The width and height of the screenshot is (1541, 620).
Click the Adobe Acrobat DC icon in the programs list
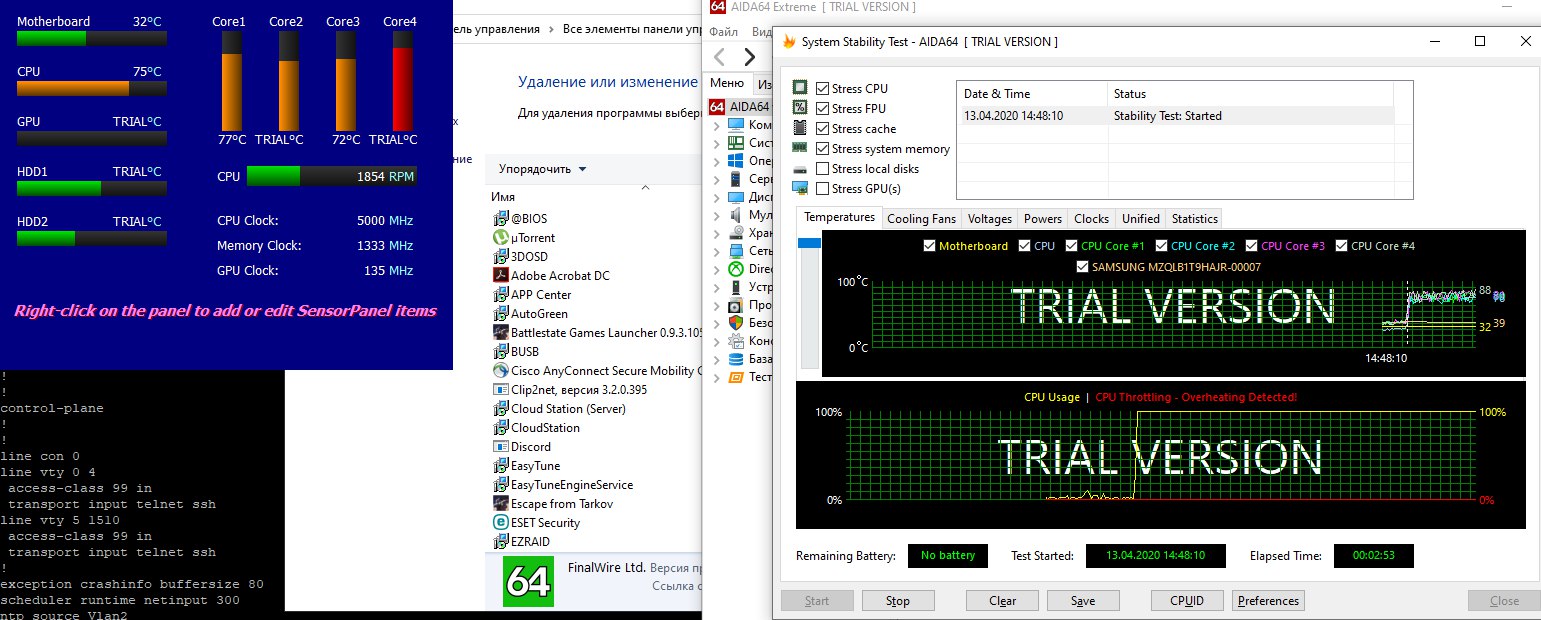tap(502, 275)
